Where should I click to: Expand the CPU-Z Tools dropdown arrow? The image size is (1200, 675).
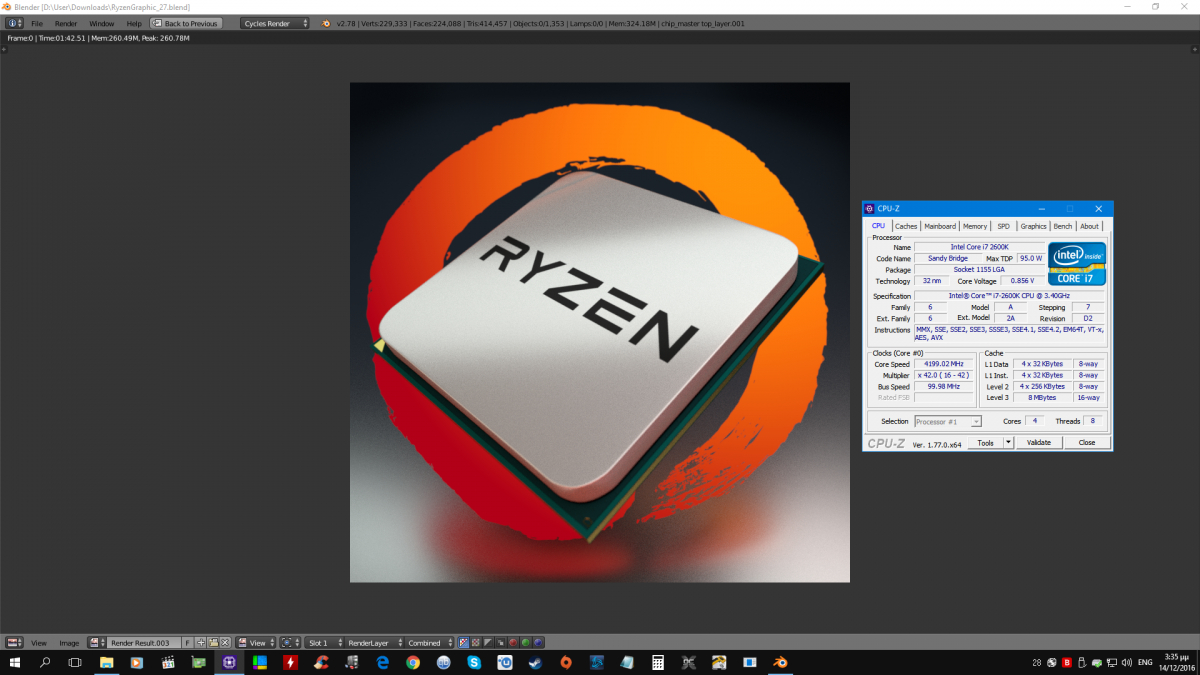[1009, 442]
